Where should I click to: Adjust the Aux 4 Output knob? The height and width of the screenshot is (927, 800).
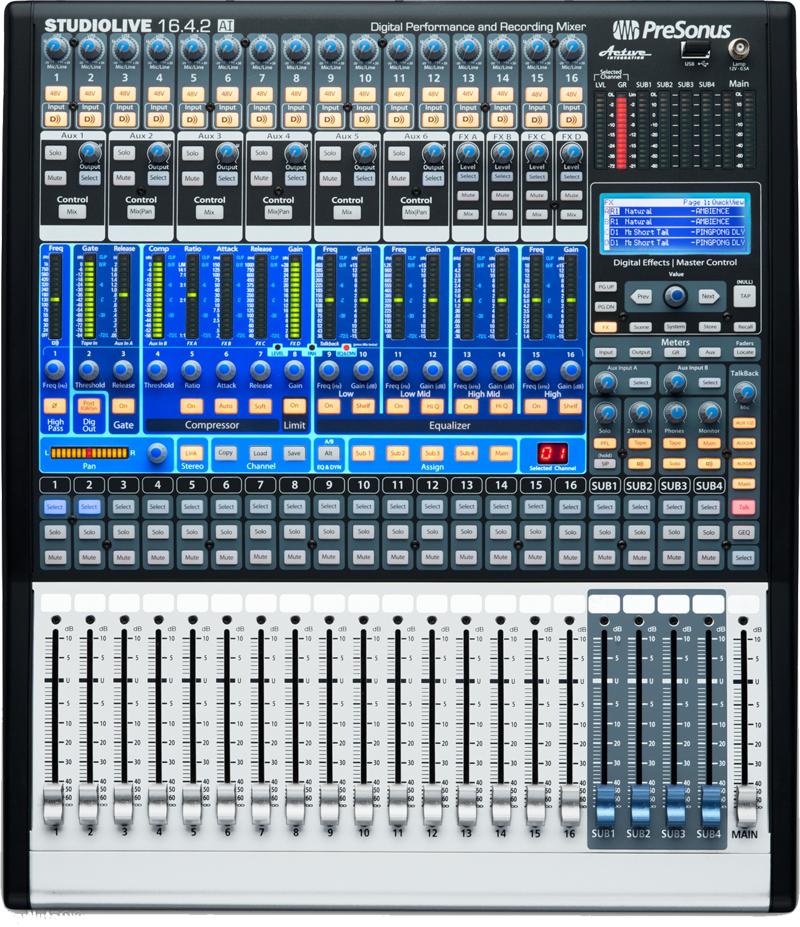pyautogui.click(x=295, y=154)
